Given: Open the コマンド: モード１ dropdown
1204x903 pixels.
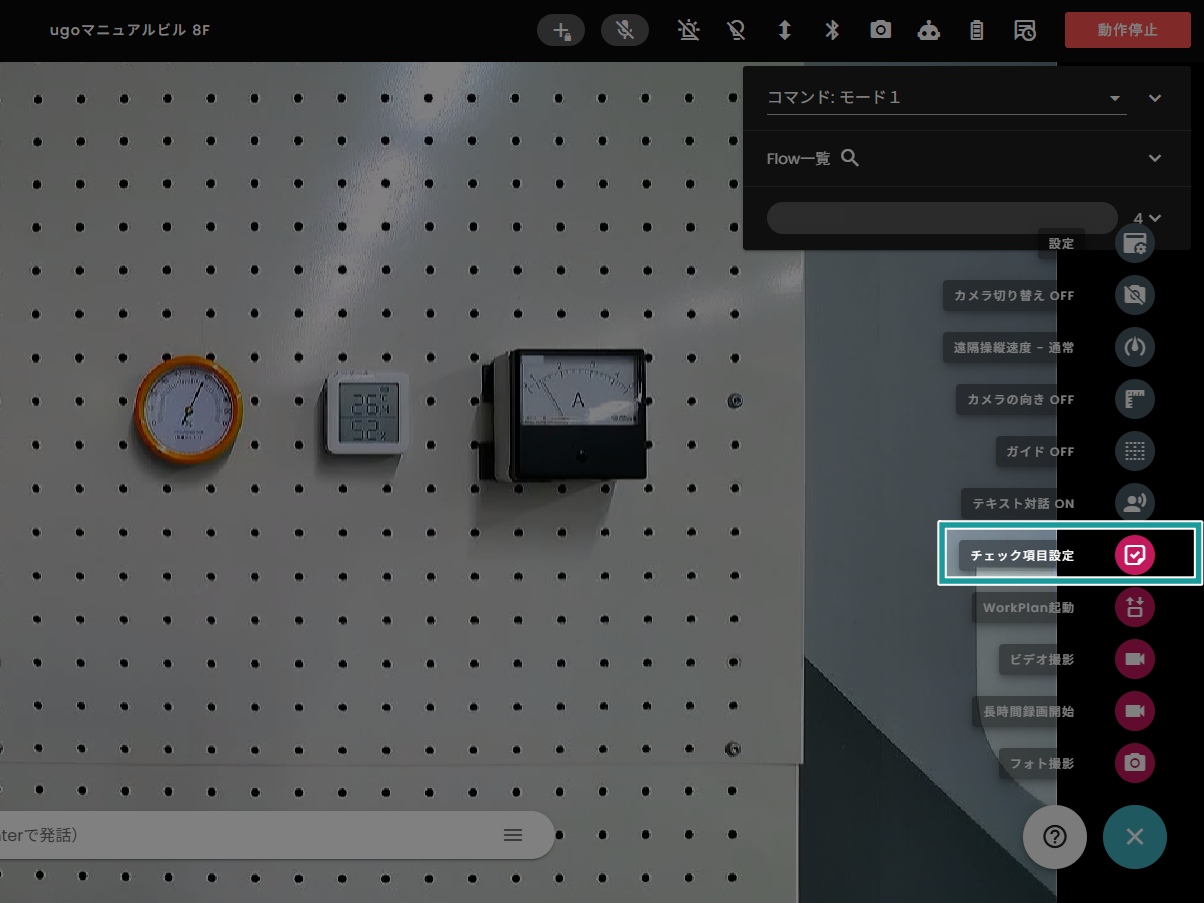Looking at the screenshot, I should pyautogui.click(x=946, y=98).
